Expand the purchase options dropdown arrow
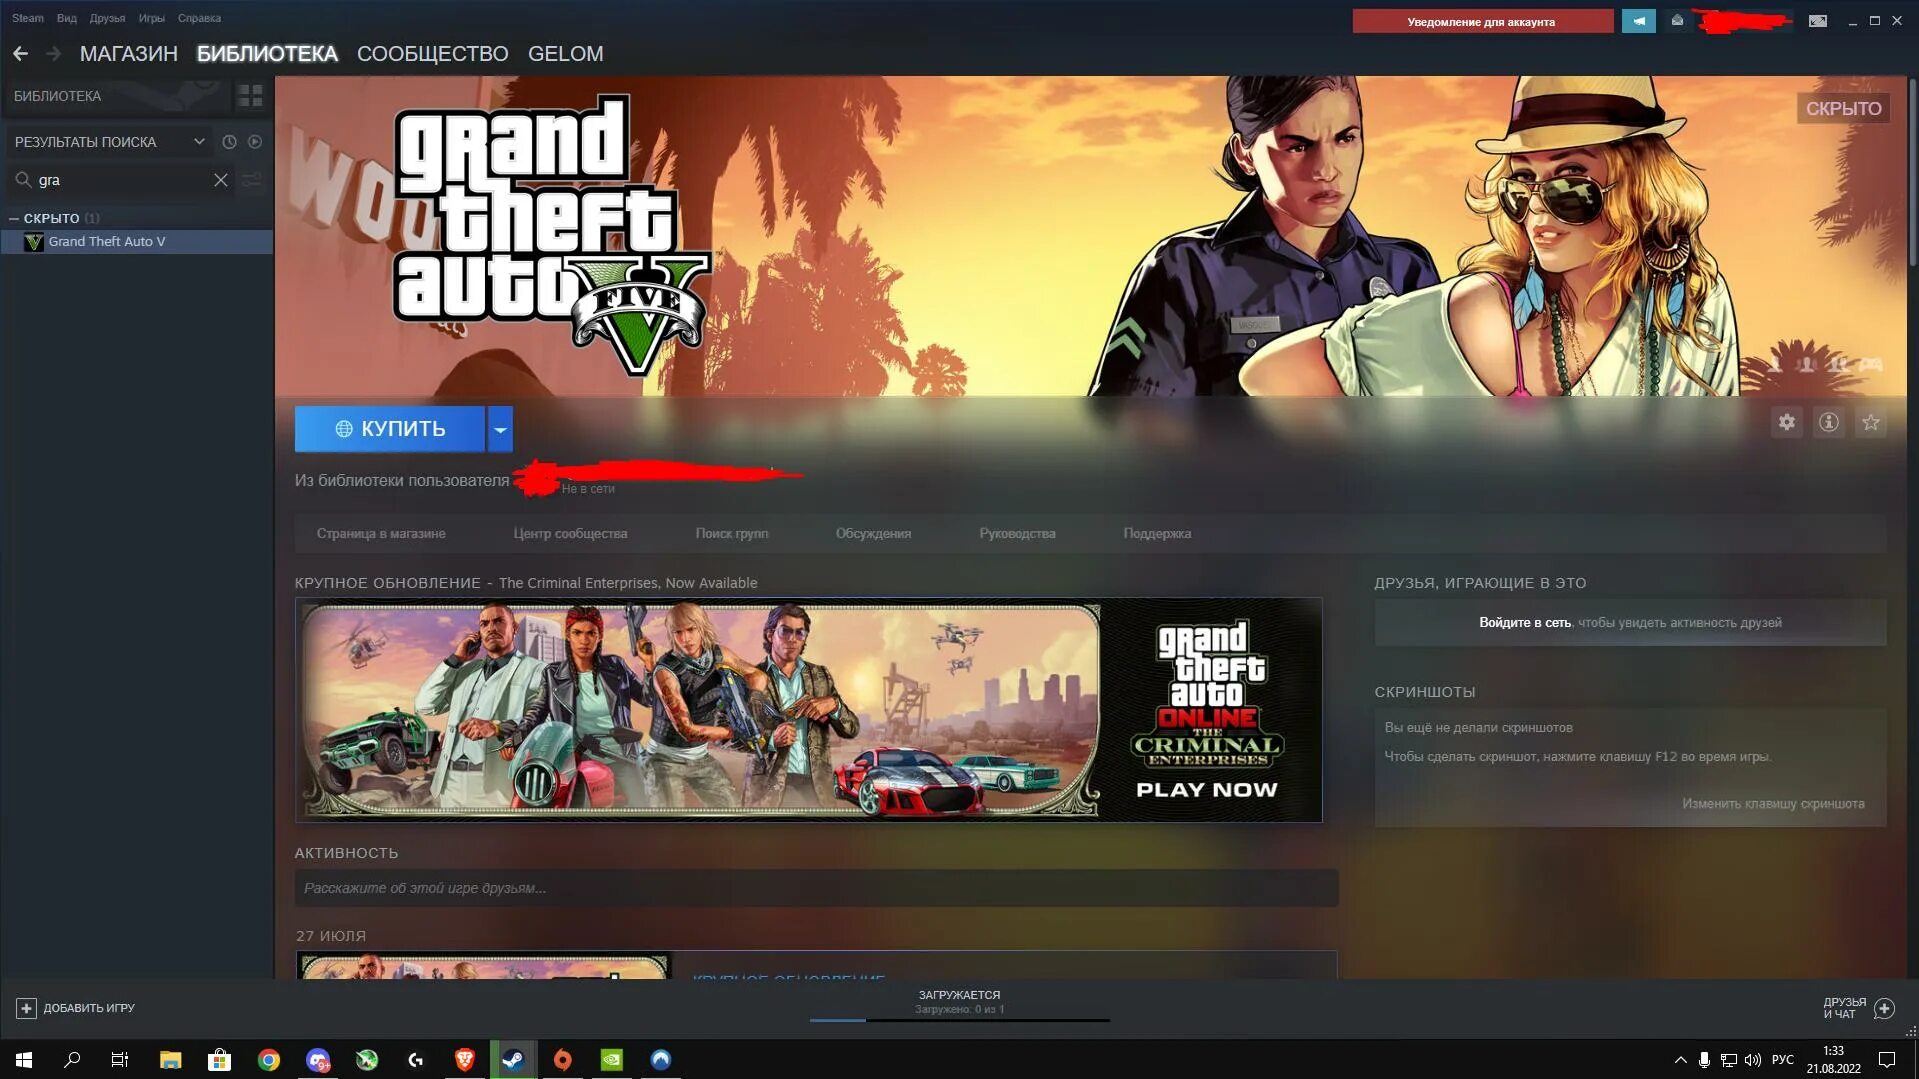 click(500, 429)
